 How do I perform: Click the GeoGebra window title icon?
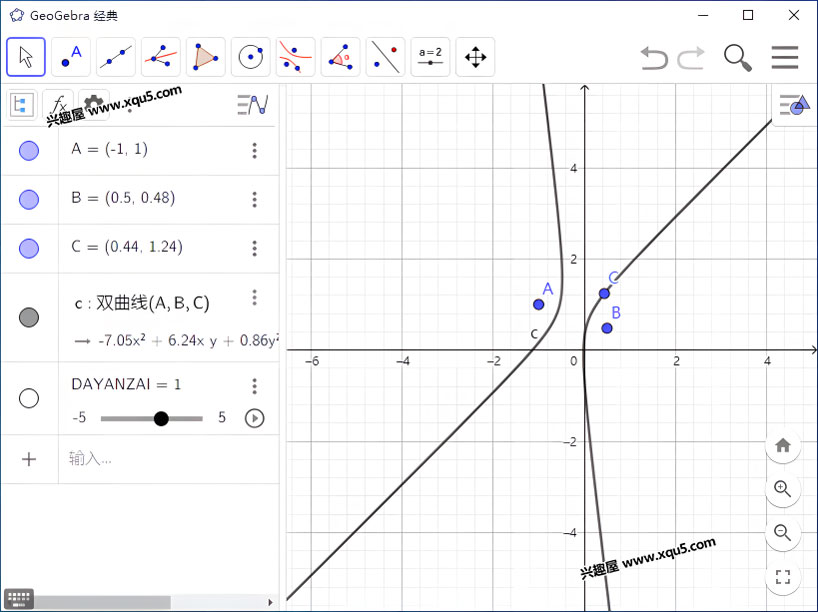pos(17,15)
